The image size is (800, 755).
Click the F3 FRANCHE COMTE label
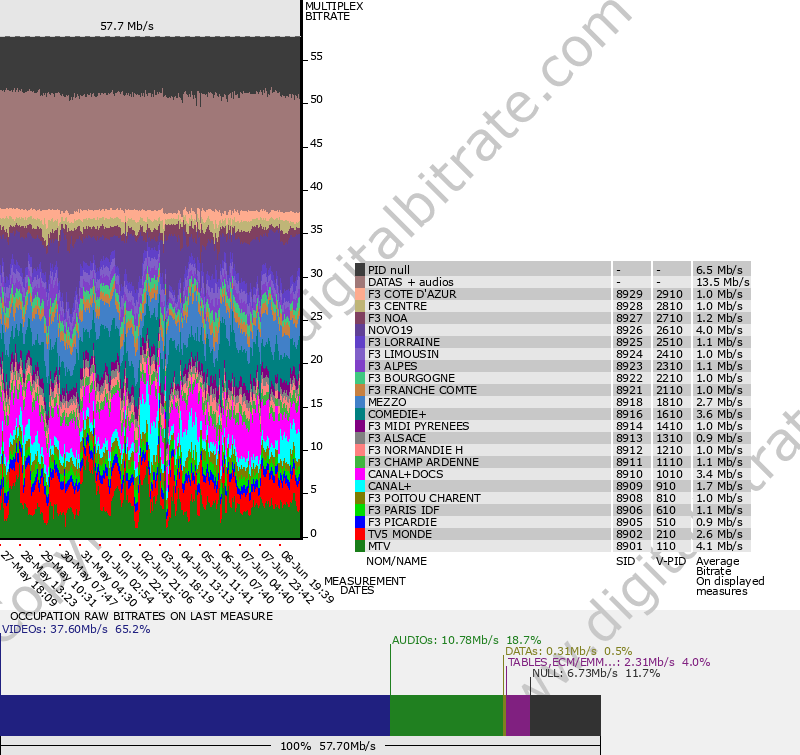(x=422, y=390)
